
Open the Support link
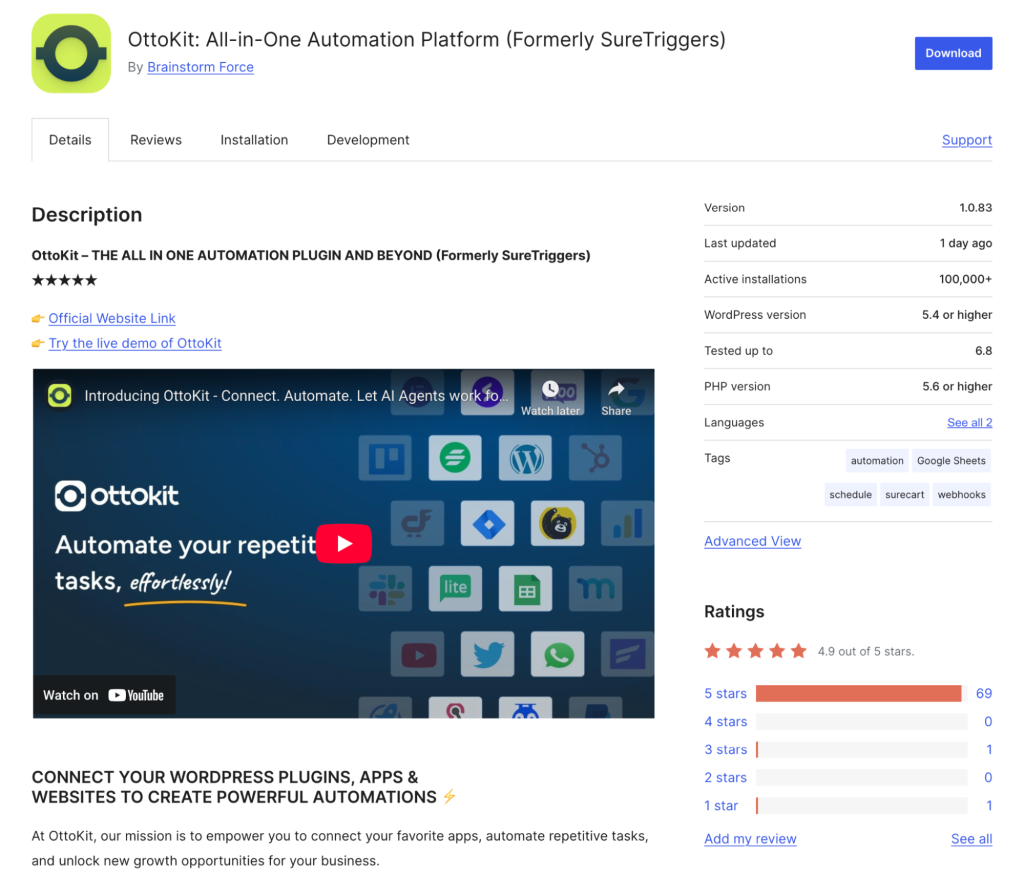click(966, 140)
